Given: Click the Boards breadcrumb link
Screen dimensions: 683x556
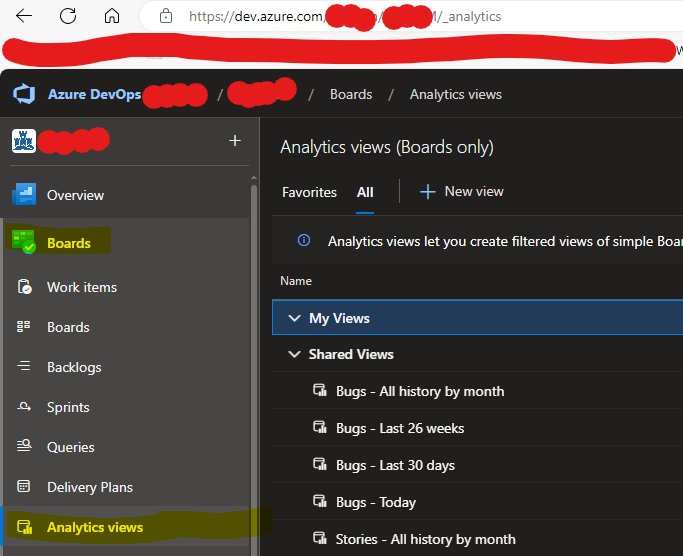Looking at the screenshot, I should click(351, 94).
